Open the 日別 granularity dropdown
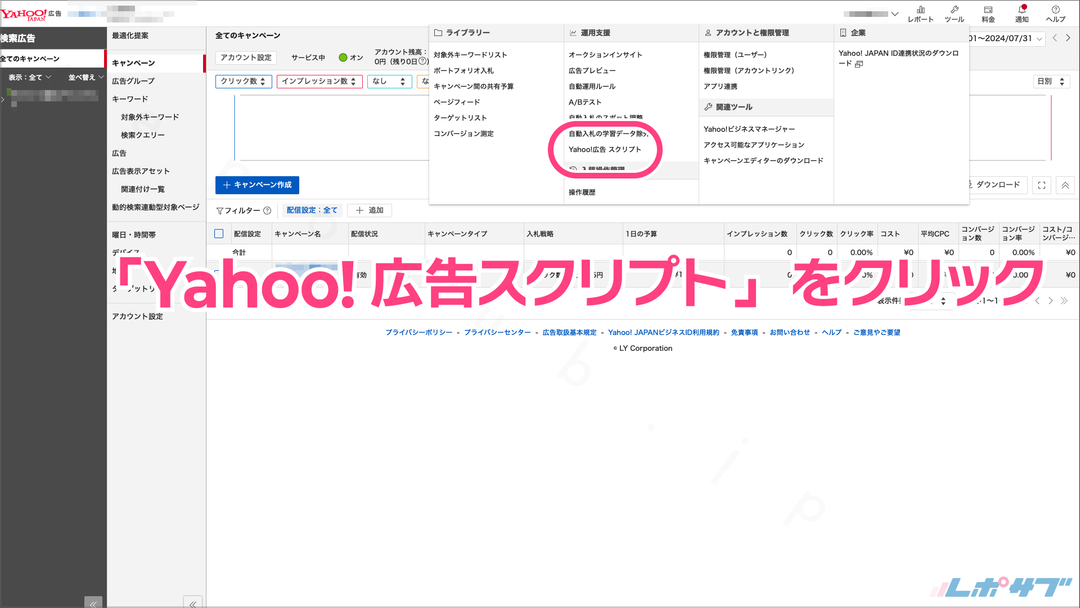This screenshot has height=608, width=1080. tap(1051, 81)
